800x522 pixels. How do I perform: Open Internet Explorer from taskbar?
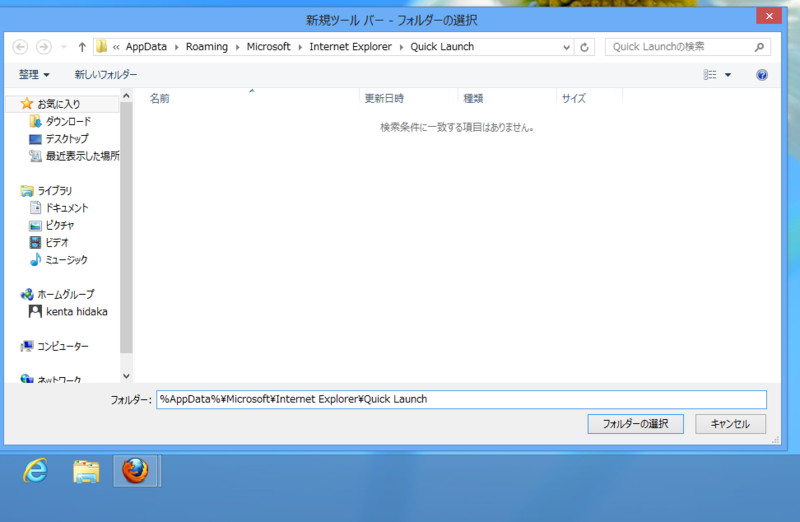(36, 470)
